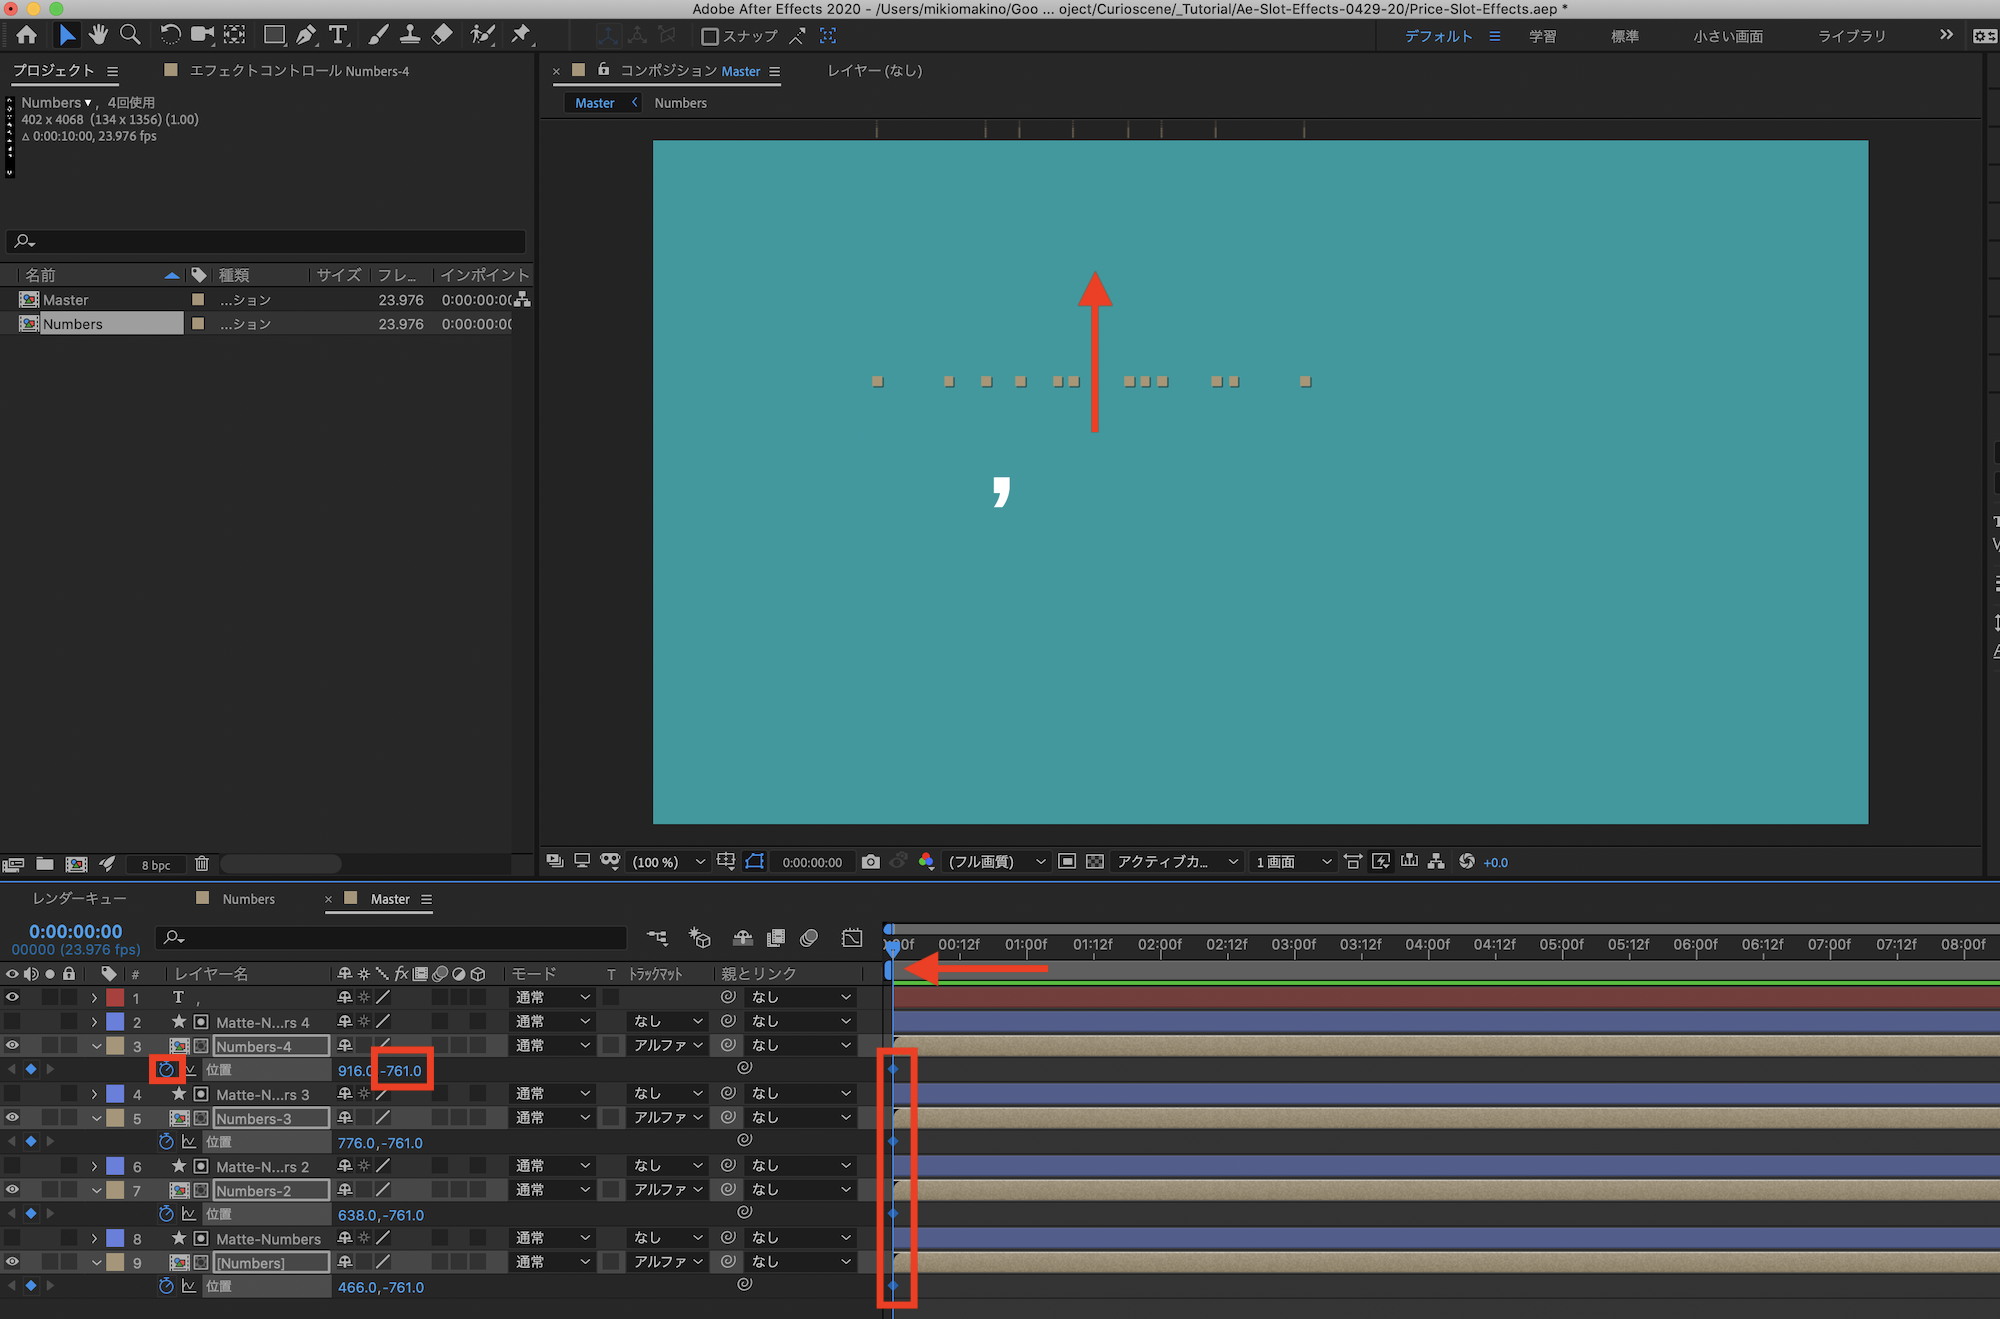Delete selected item with trash icon

202,864
